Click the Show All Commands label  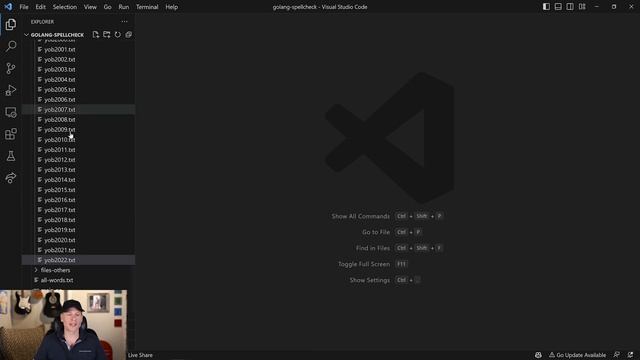(x=360, y=216)
